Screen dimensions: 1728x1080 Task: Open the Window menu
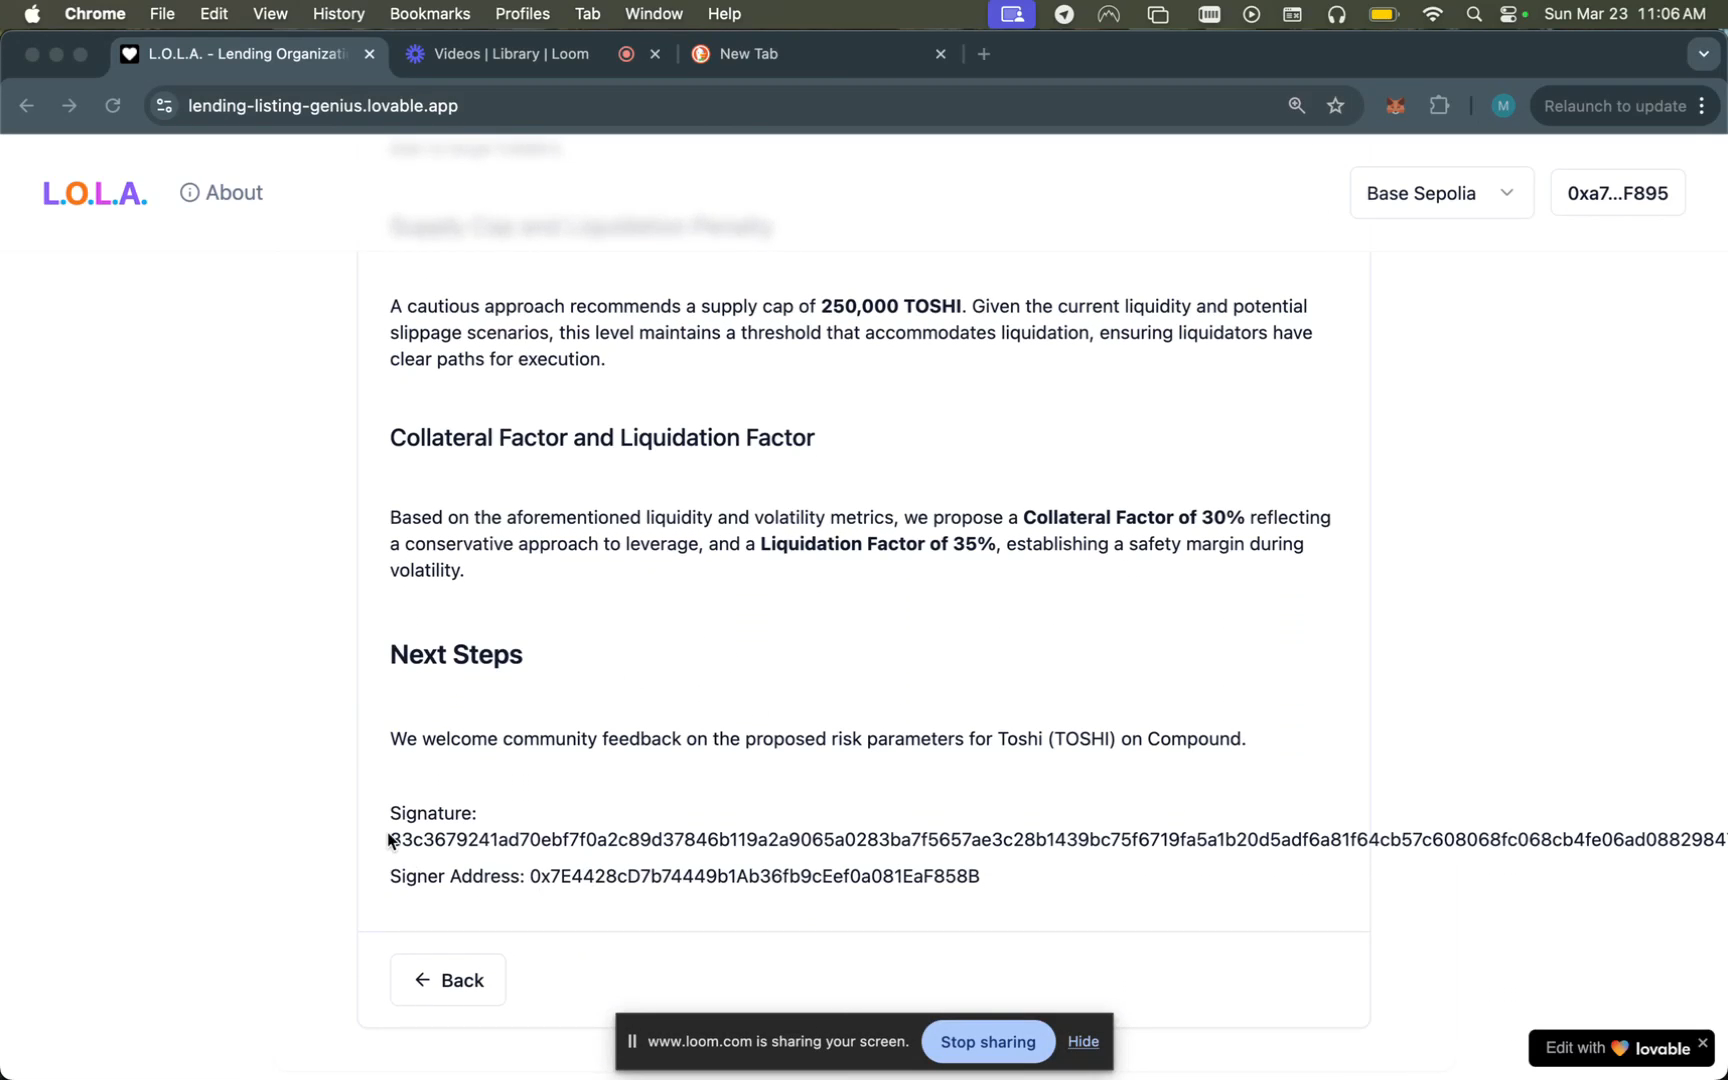653,14
